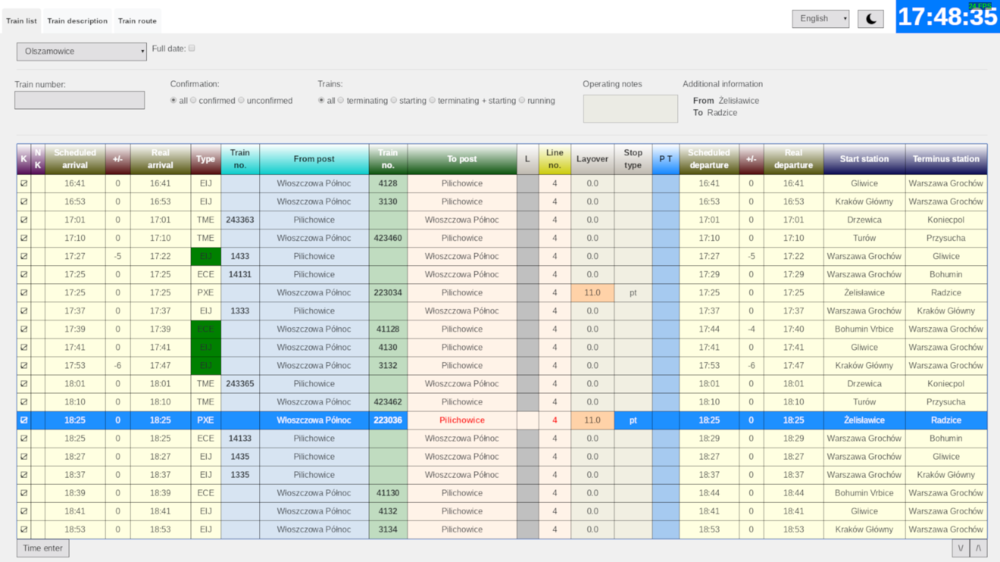Toggle confirmation checkbox for train 4132
The height and width of the screenshot is (562, 1000).
[24, 511]
